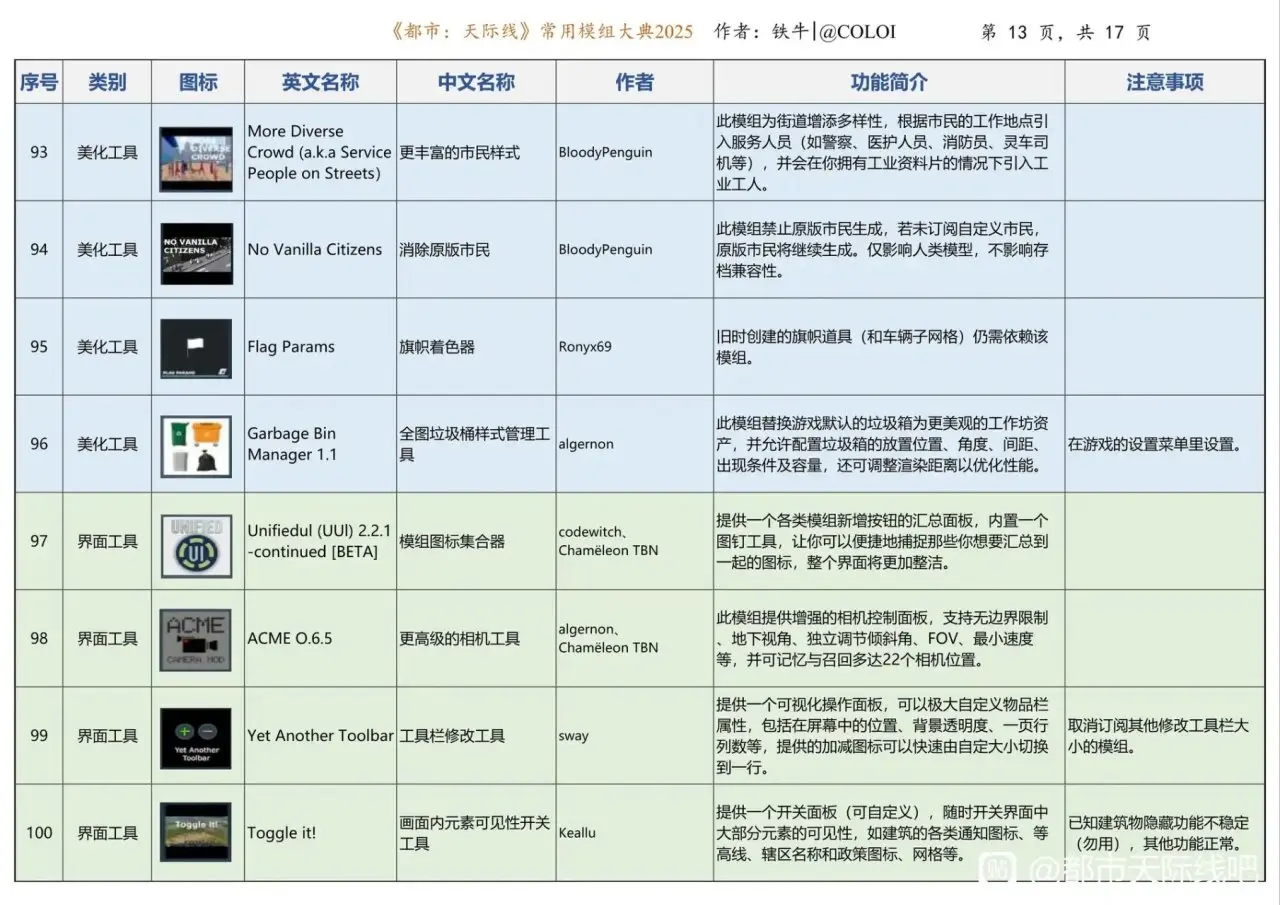Click the @COLOI author handle in header
This screenshot has height=905, width=1280.
pos(857,32)
